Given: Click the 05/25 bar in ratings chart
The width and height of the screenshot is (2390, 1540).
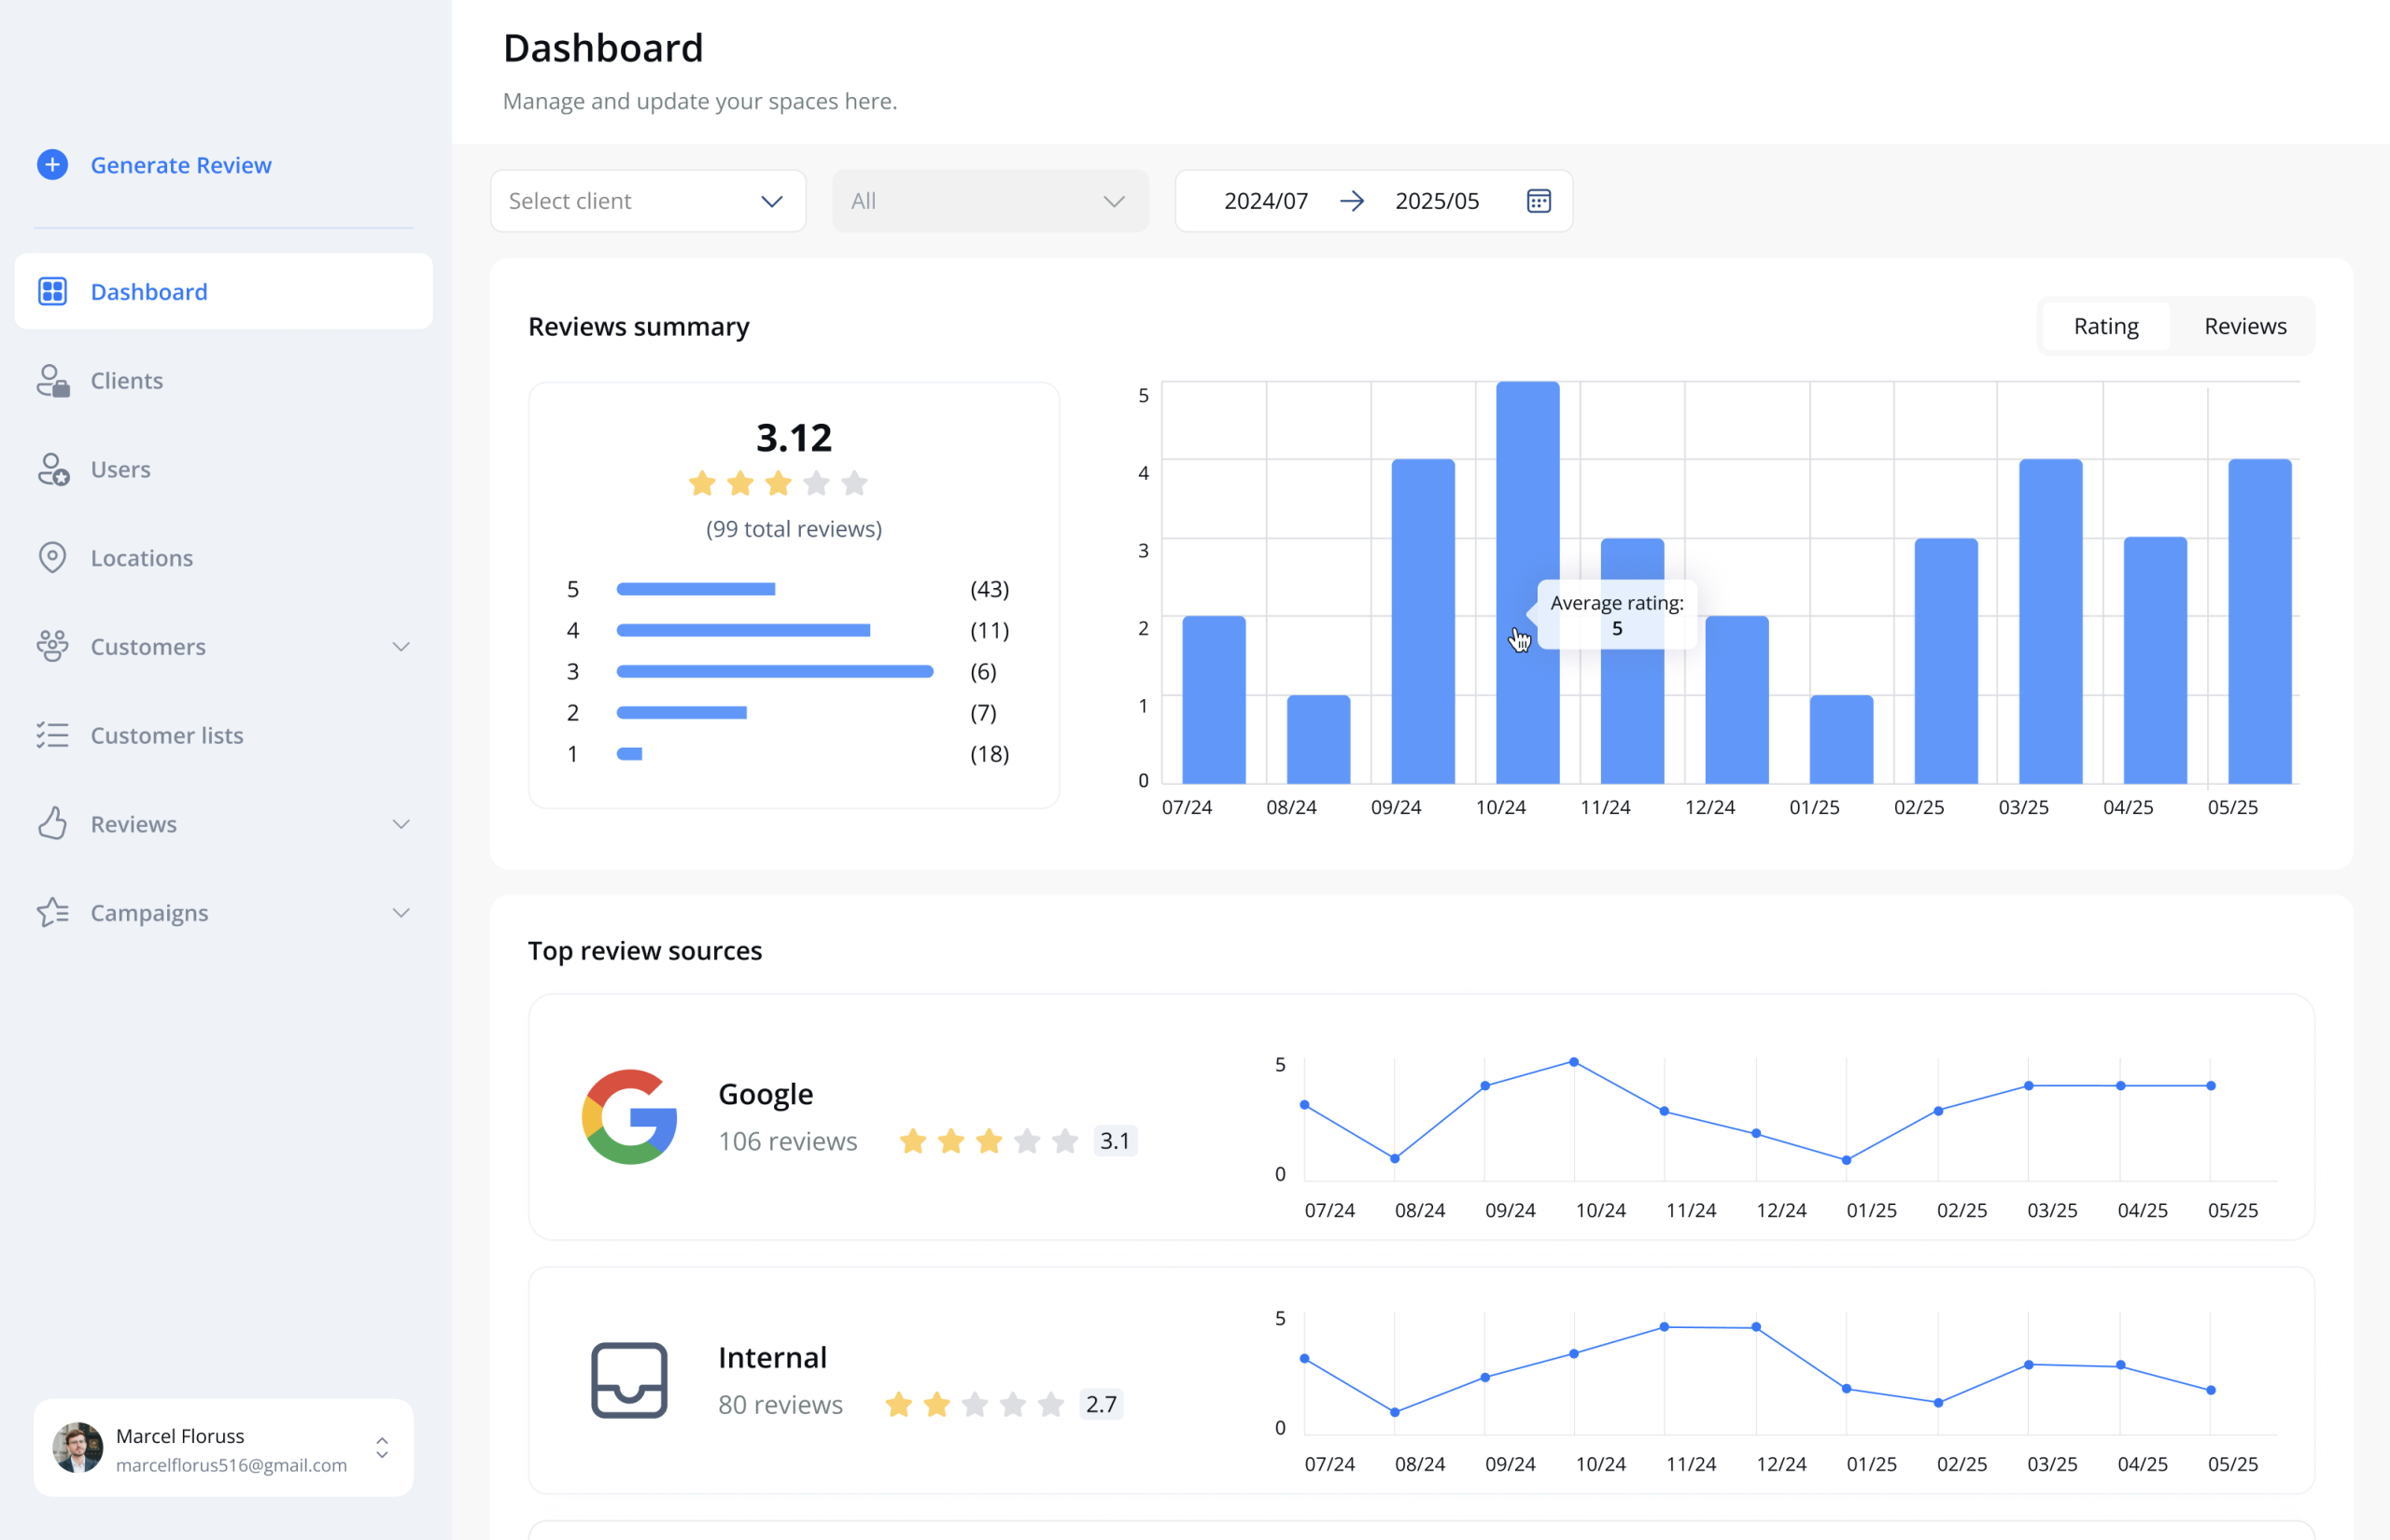Looking at the screenshot, I should coord(2259,621).
